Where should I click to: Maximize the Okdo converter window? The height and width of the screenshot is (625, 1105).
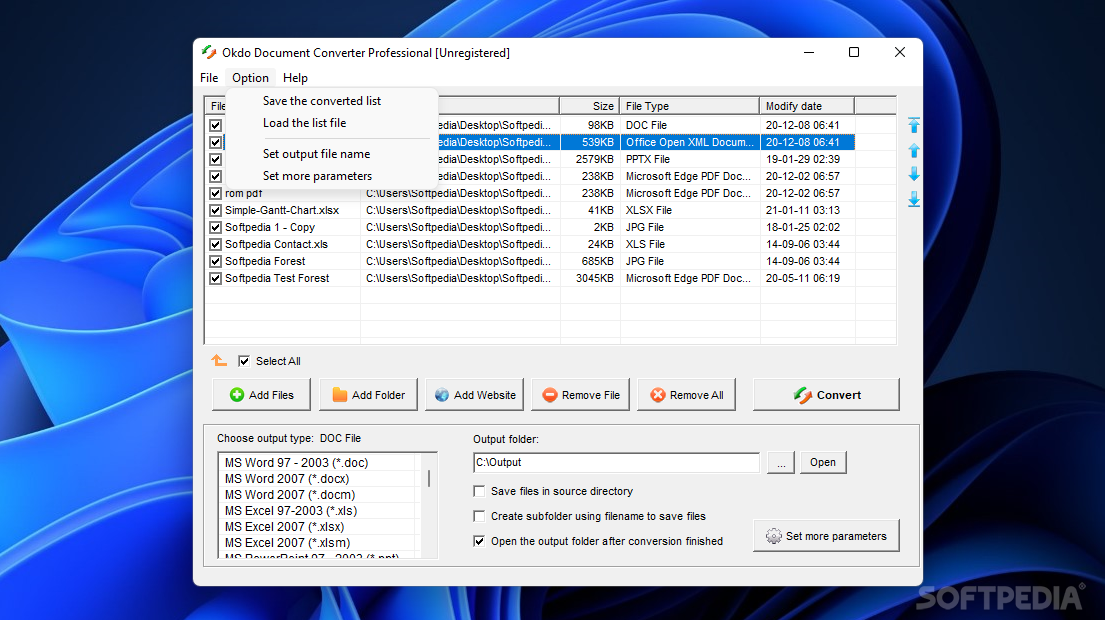tap(853, 52)
